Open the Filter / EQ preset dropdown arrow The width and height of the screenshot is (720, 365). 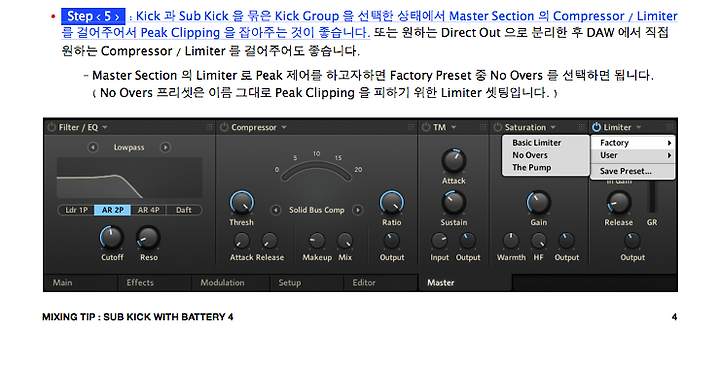tap(105, 127)
